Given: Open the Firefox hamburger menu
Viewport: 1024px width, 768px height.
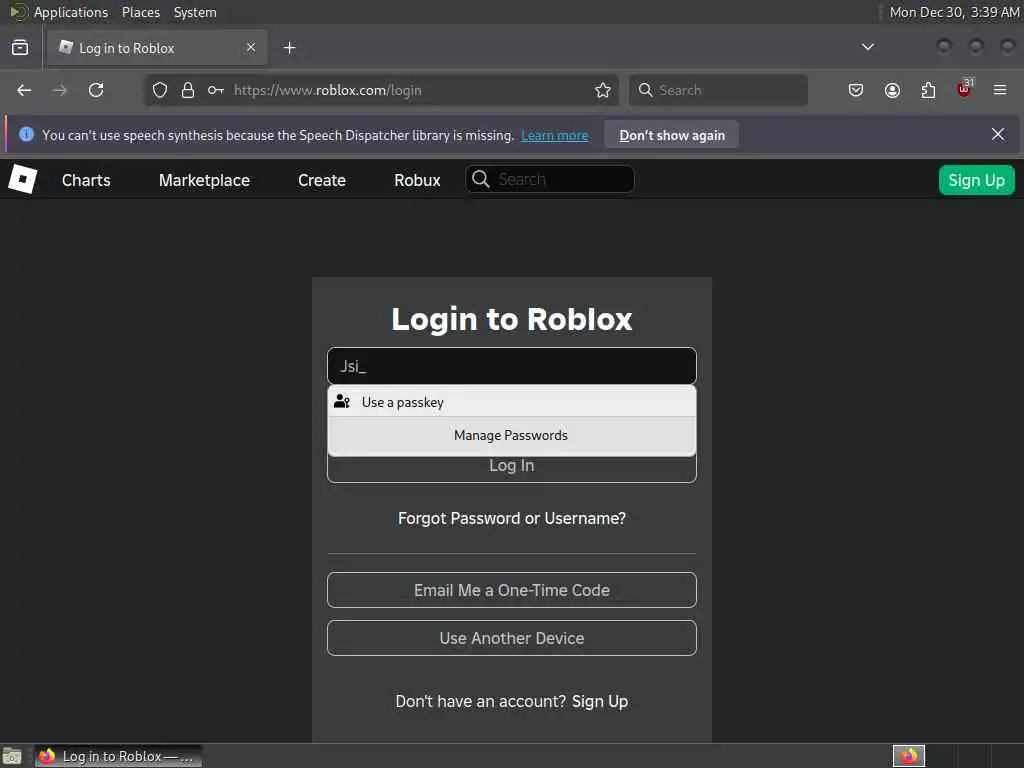Looking at the screenshot, I should (x=1000, y=90).
